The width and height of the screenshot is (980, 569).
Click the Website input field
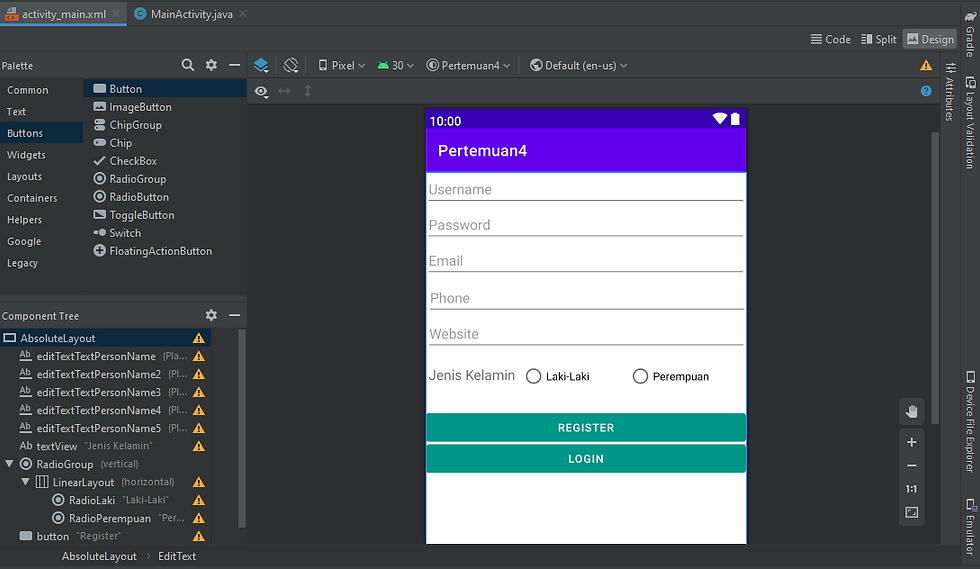[x=586, y=334]
